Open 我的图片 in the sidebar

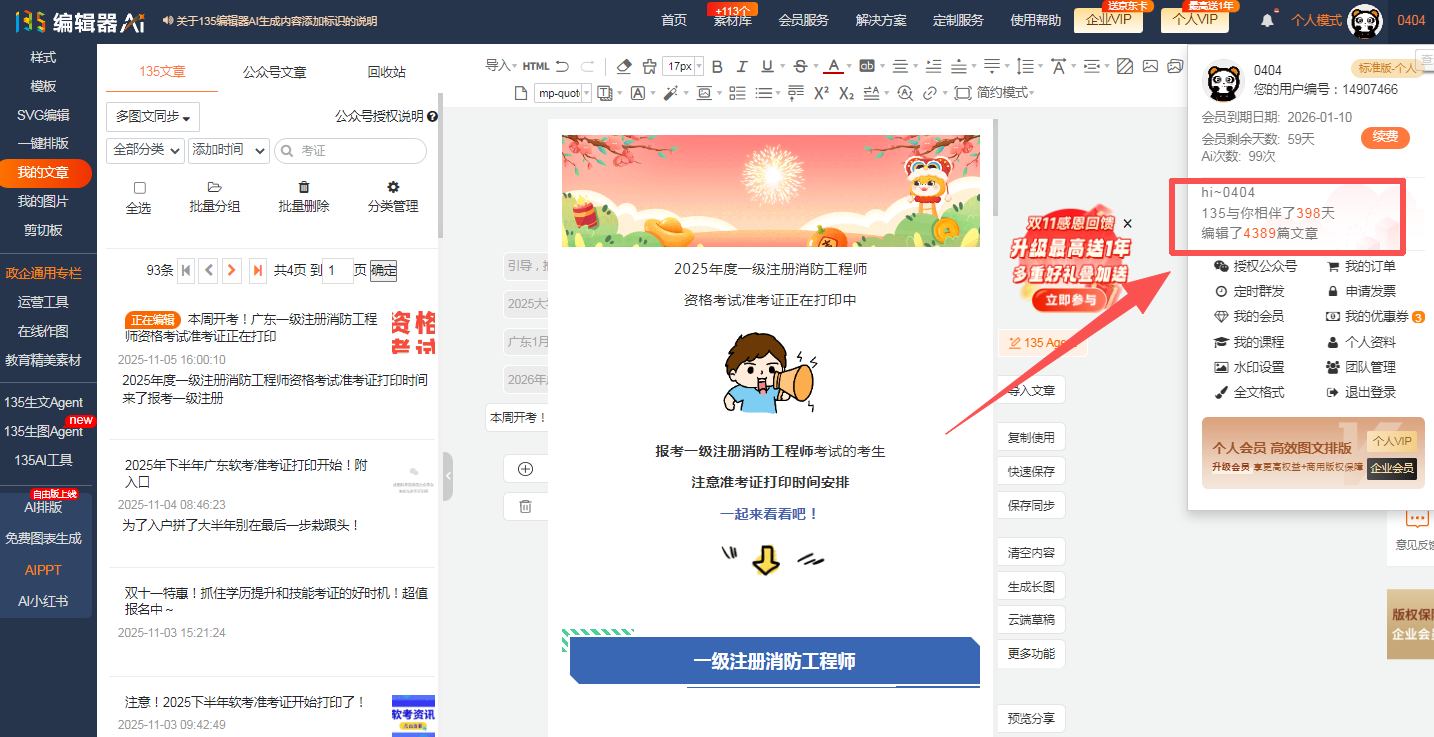[43, 201]
